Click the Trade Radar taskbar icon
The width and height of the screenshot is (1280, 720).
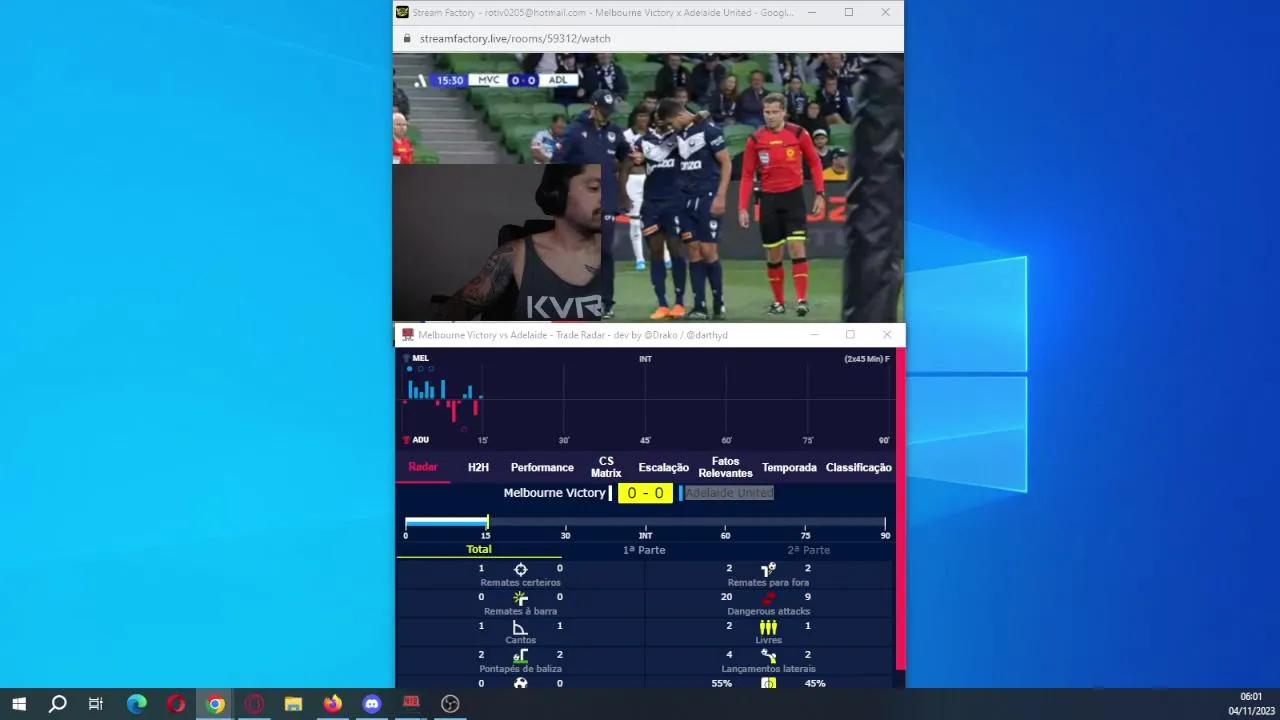tap(411, 704)
